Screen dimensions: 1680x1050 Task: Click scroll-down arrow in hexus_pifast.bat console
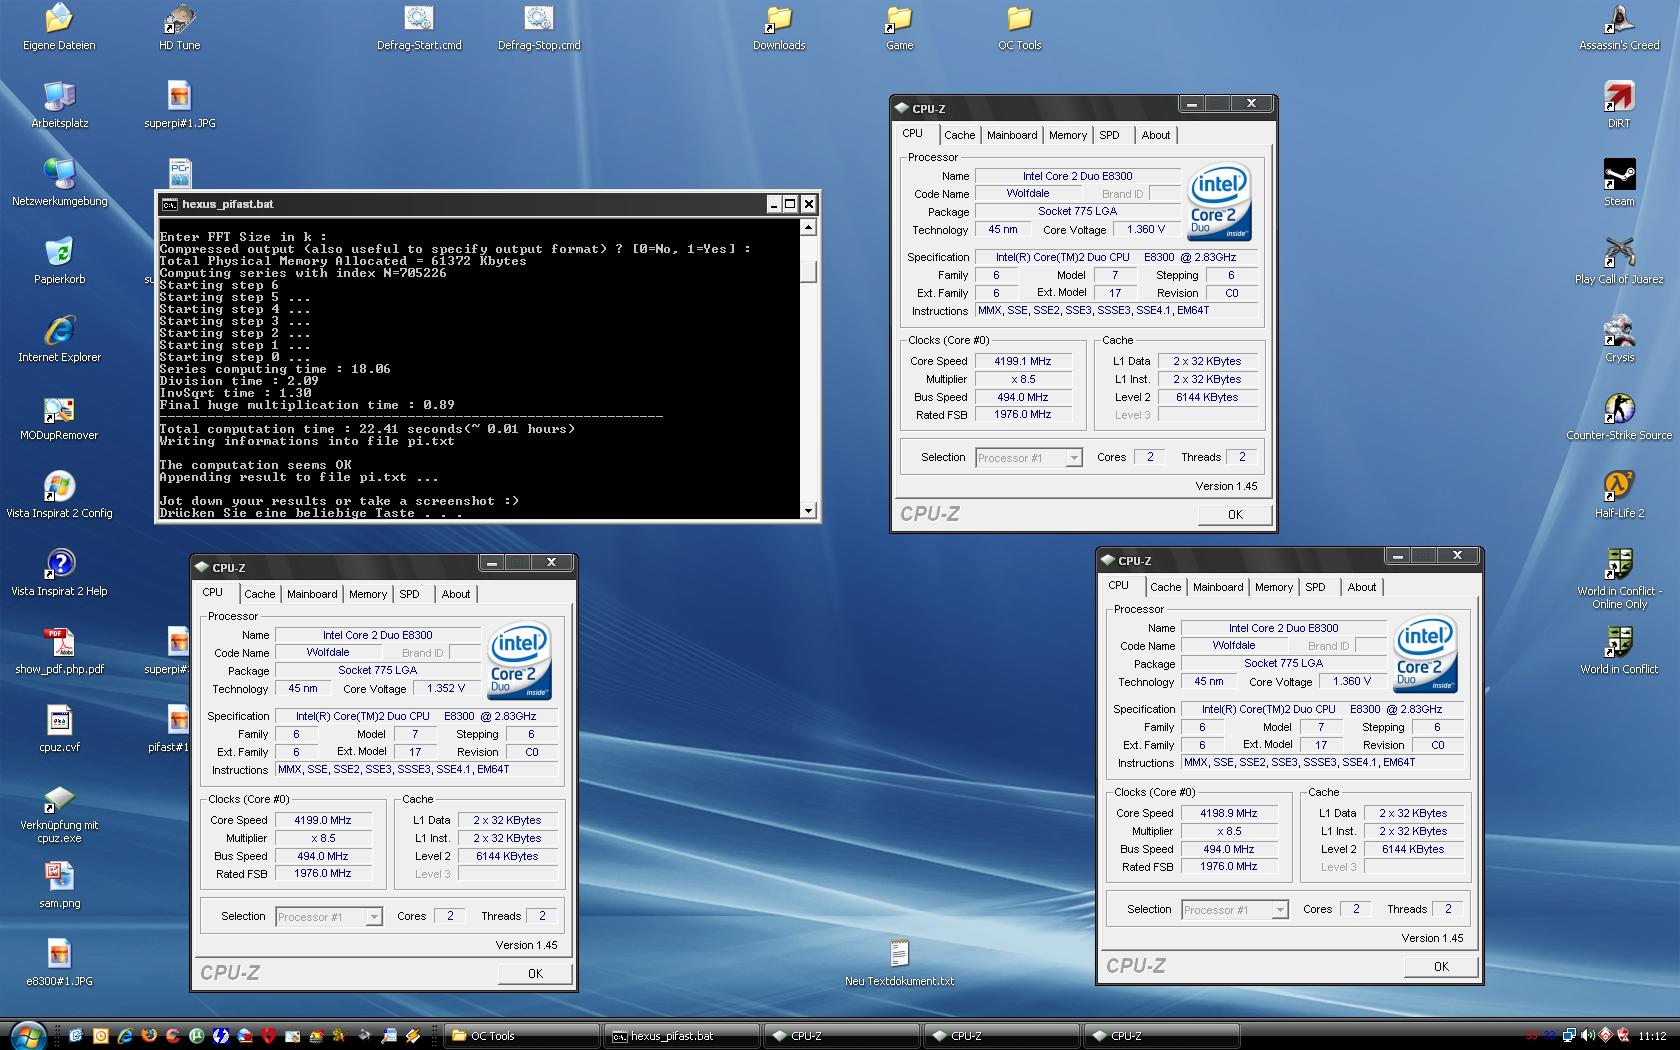[809, 510]
